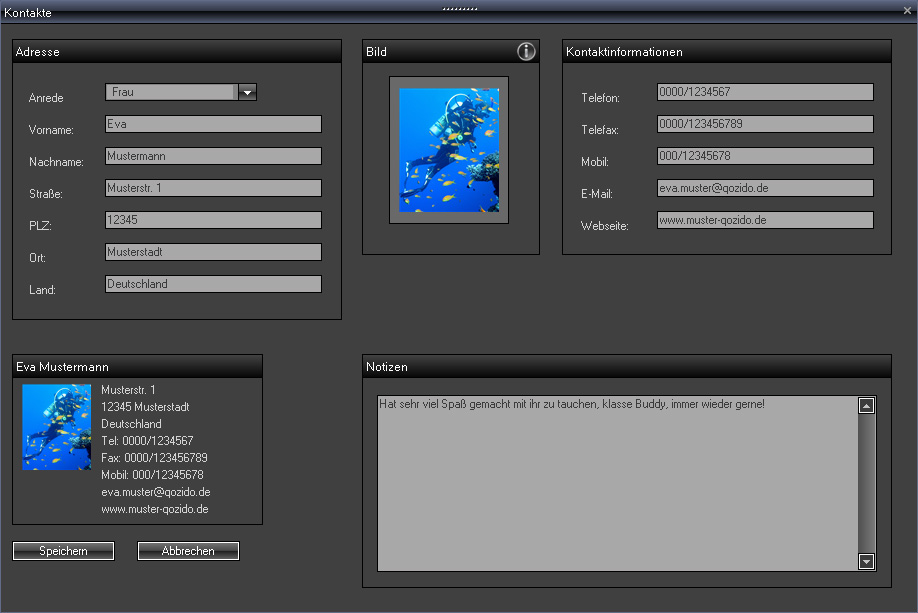918x613 pixels.
Task: Click into the Nachname field
Action: [213, 156]
